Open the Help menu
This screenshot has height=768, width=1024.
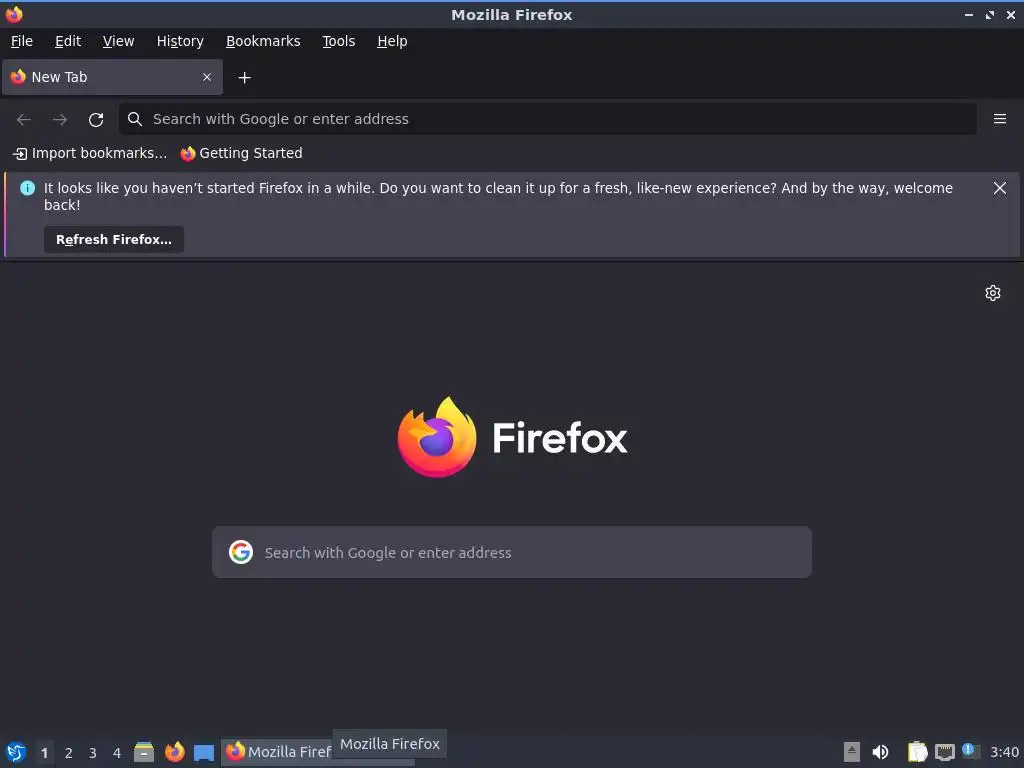[x=392, y=41]
